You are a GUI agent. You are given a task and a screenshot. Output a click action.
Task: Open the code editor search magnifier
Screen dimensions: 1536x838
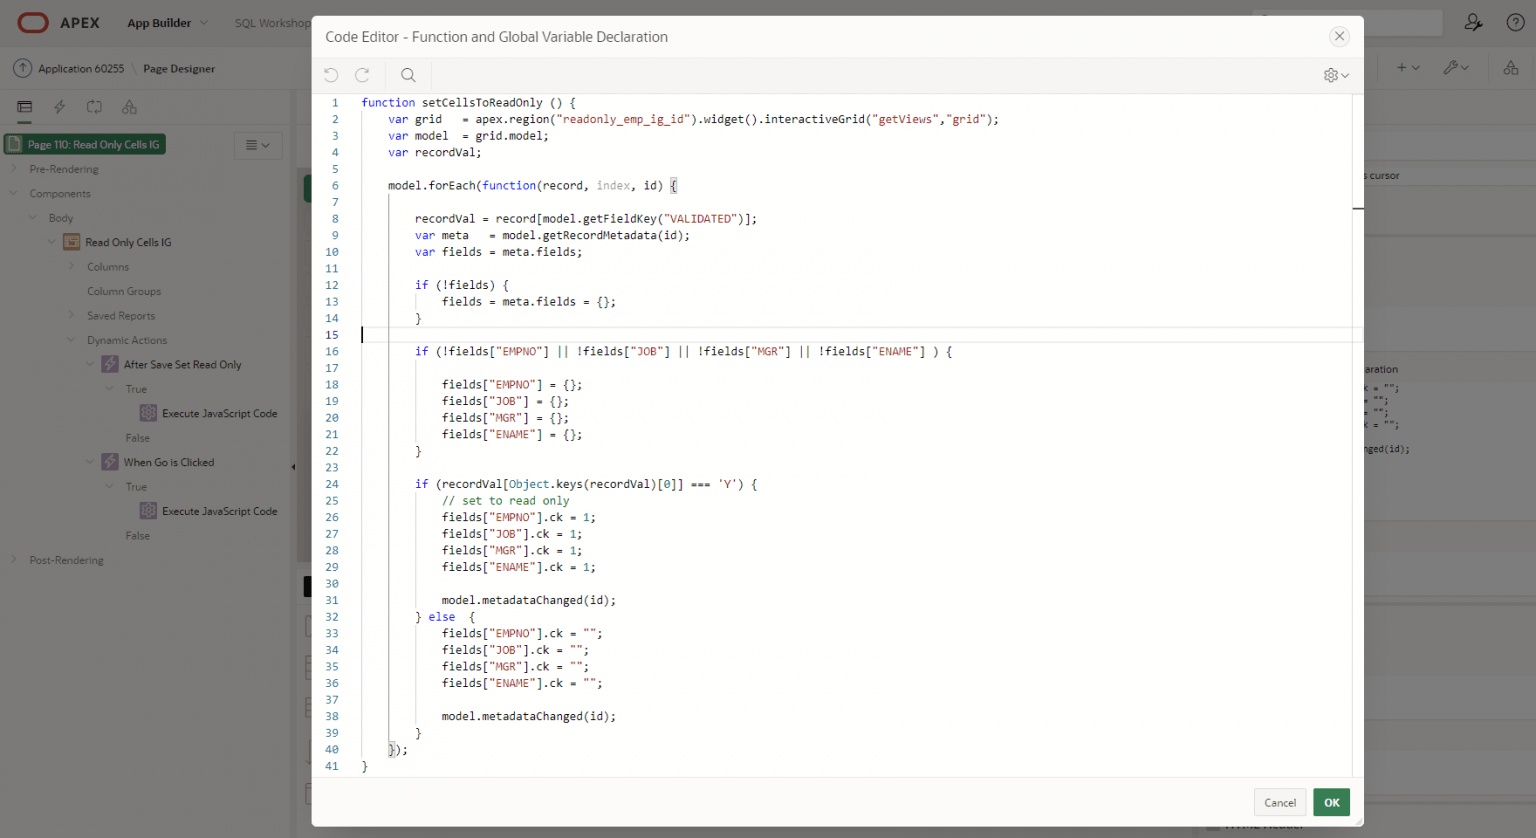pyautogui.click(x=408, y=74)
